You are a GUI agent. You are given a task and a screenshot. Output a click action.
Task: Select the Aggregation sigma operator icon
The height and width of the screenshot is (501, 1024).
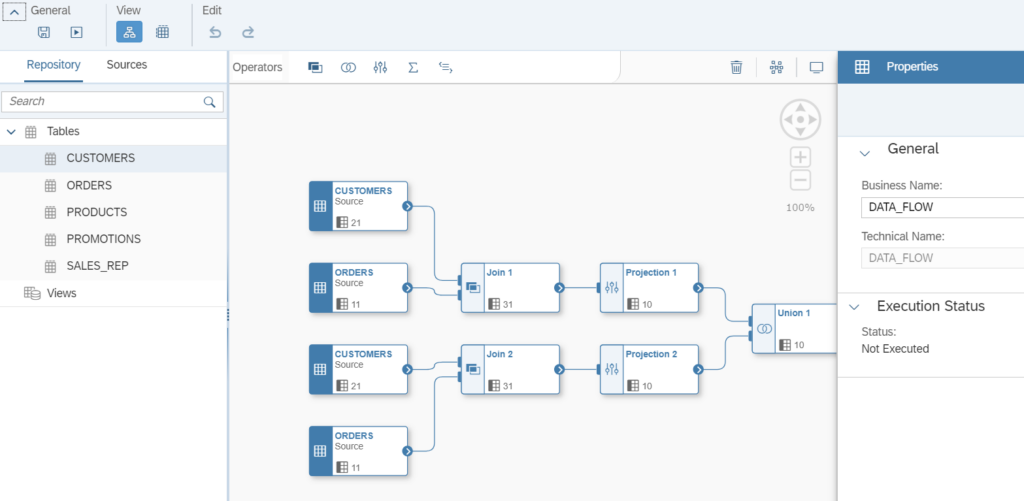(413, 68)
